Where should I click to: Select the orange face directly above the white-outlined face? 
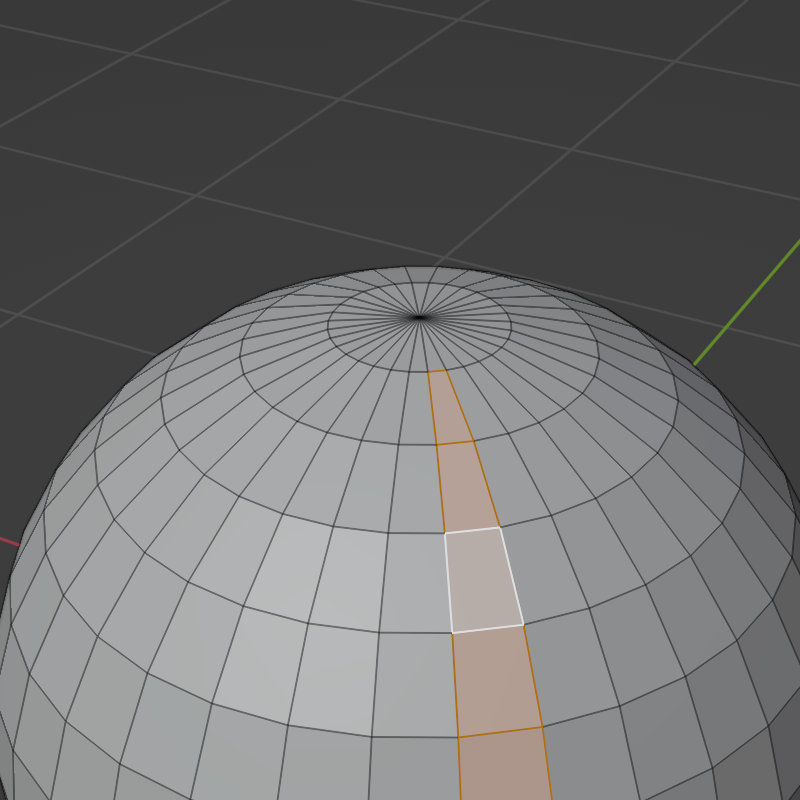[467, 487]
